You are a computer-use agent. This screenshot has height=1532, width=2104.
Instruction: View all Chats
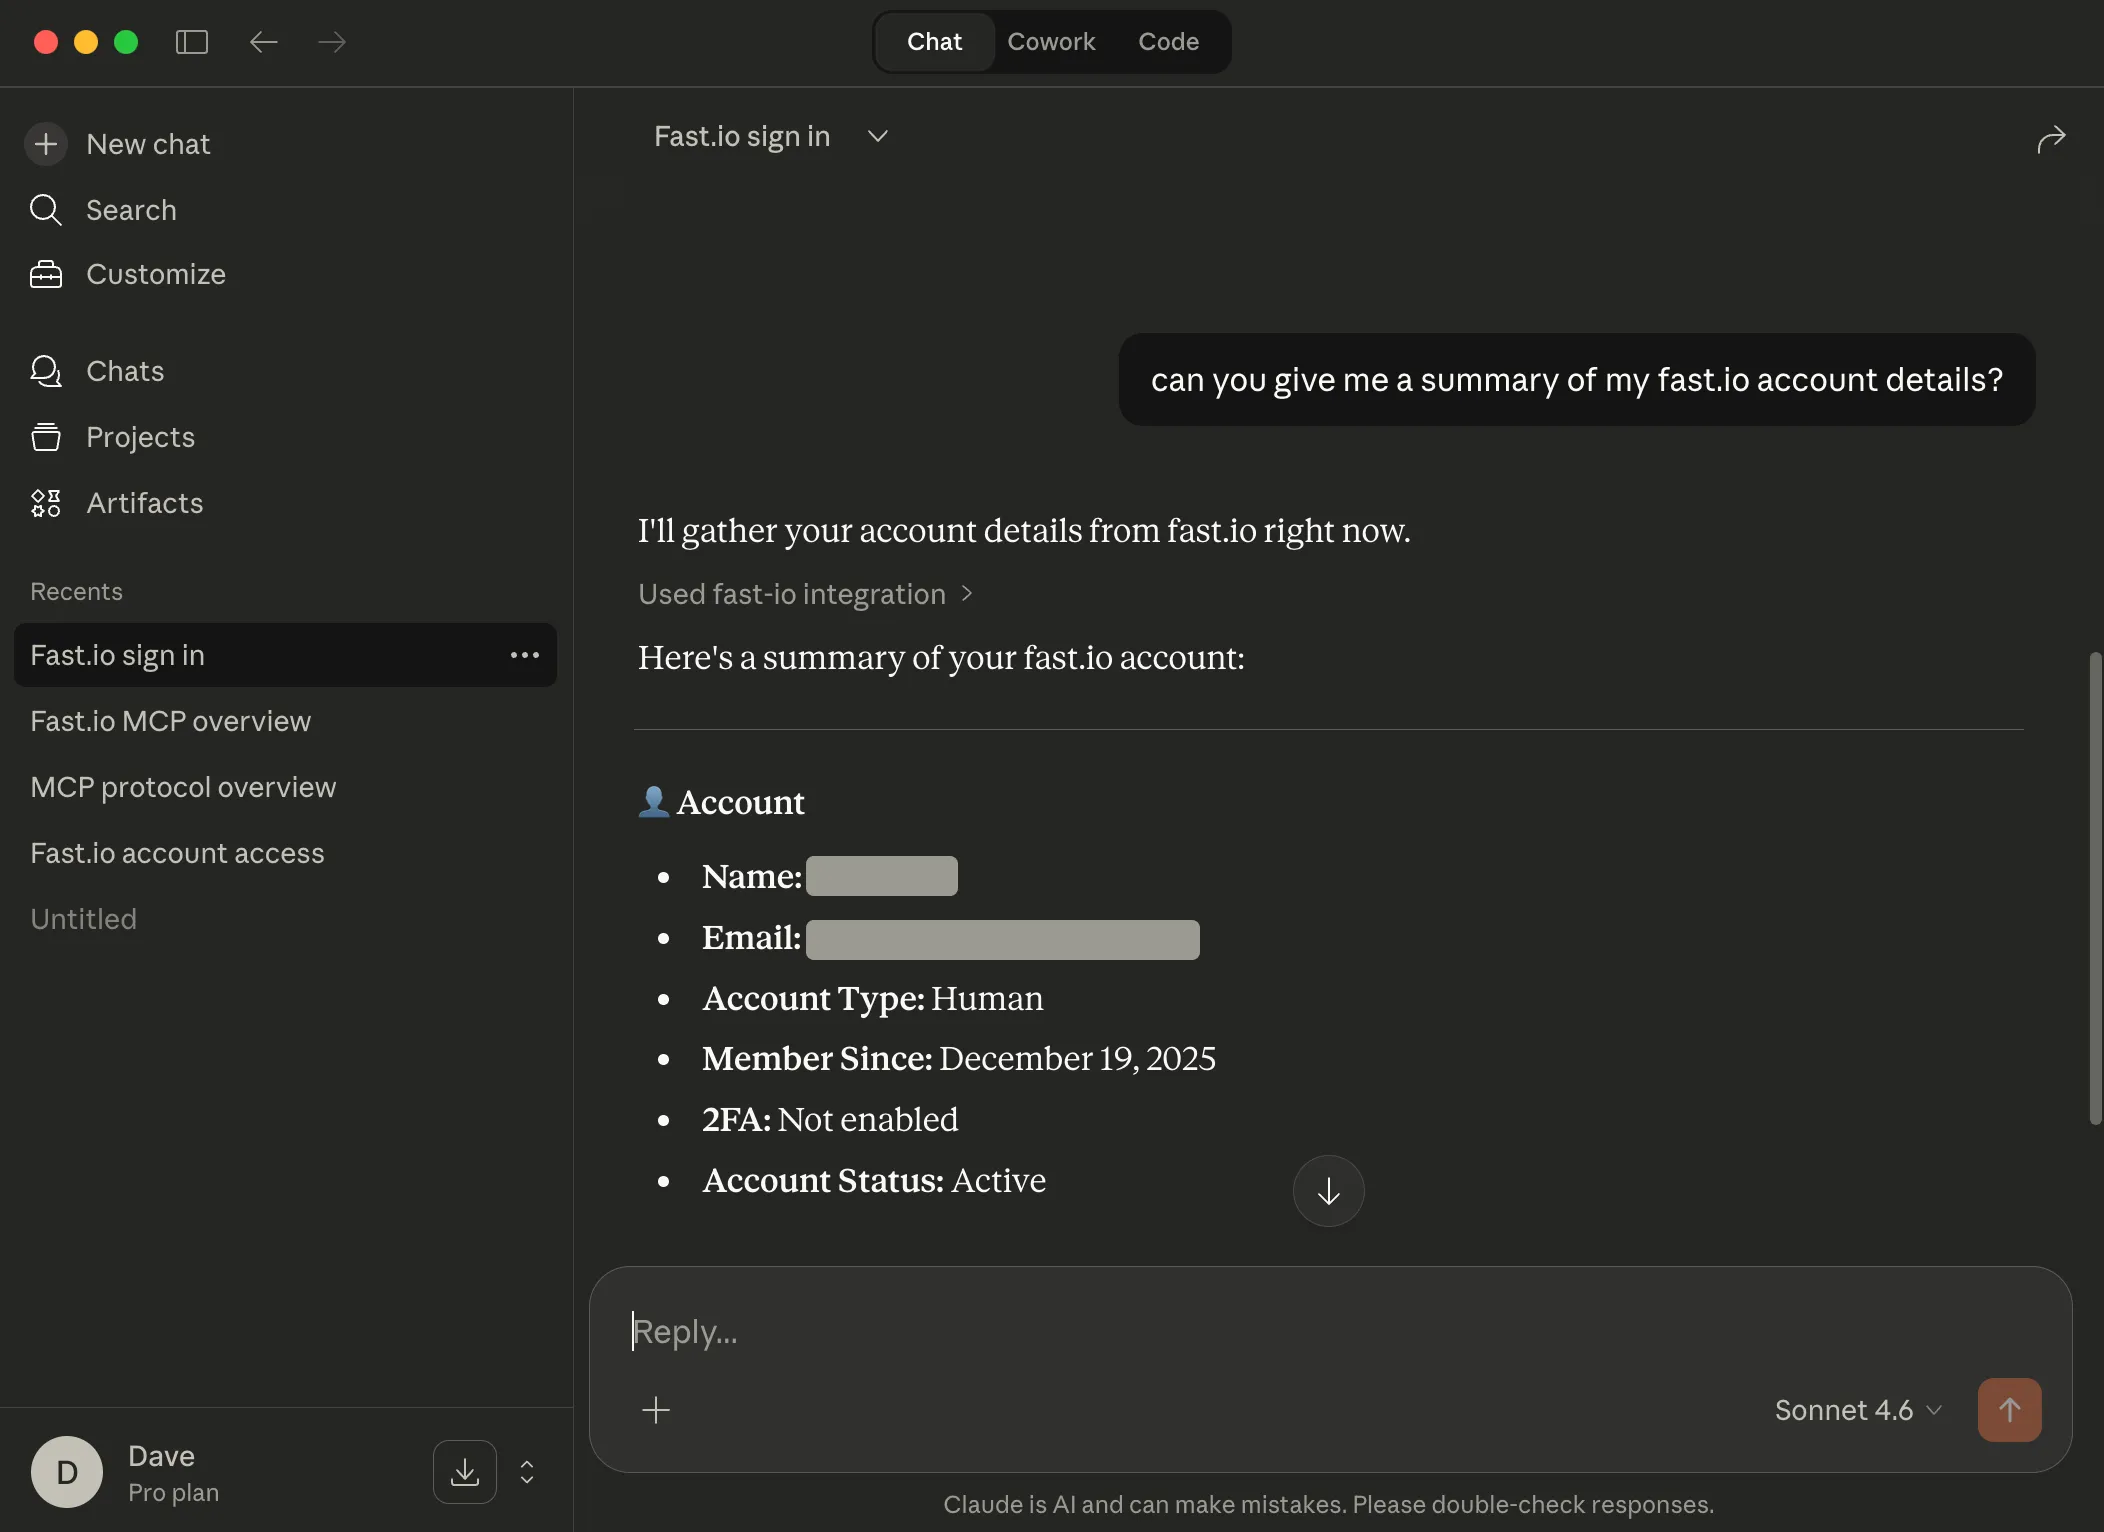pyautogui.click(x=125, y=371)
